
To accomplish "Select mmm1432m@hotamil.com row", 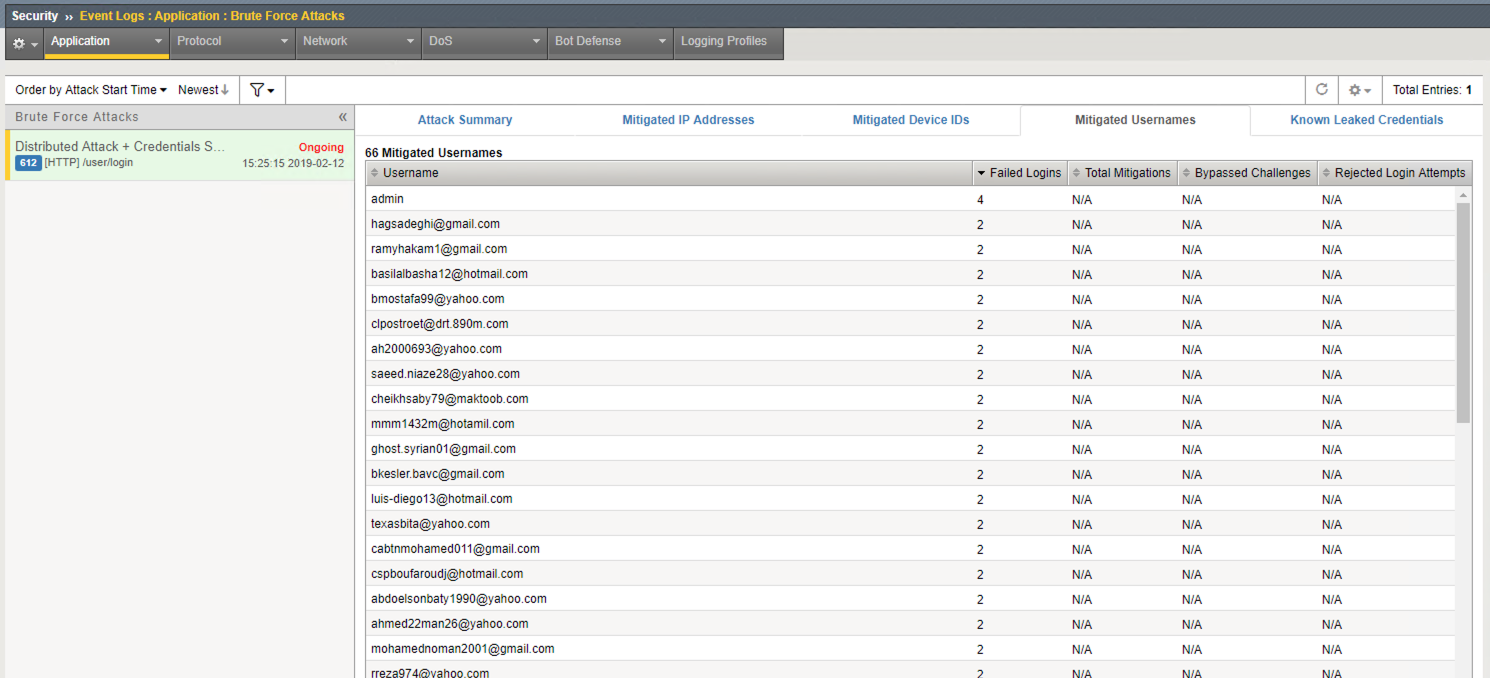I will [x=910, y=424].
